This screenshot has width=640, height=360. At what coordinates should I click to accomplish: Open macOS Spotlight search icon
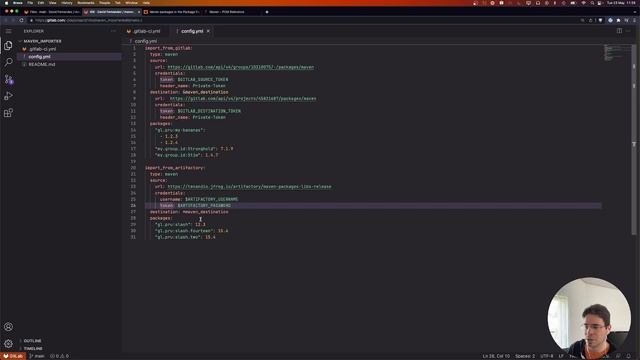(x=592, y=3)
